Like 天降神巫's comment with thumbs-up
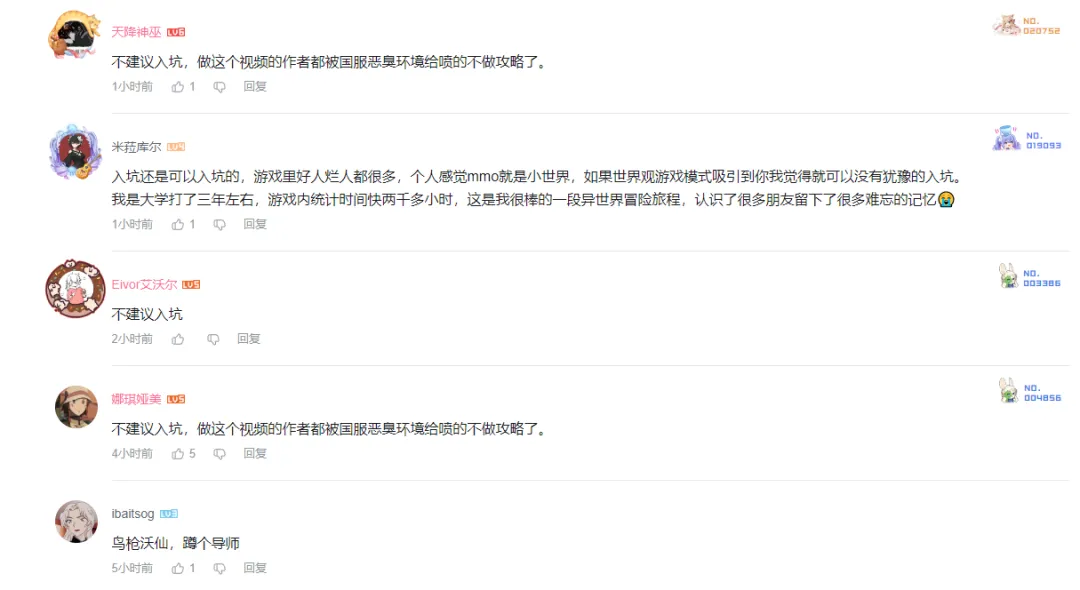Image resolution: width=1080 pixels, height=590 pixels. [x=178, y=87]
